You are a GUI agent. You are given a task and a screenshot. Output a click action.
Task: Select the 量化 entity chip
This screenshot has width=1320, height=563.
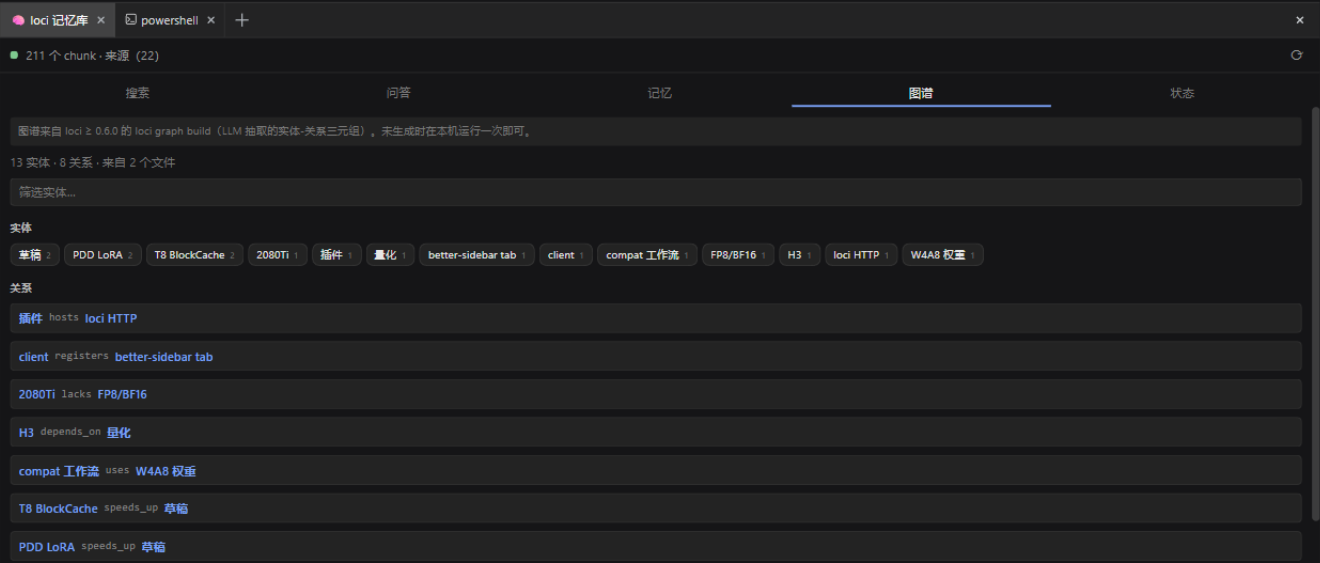tap(390, 255)
